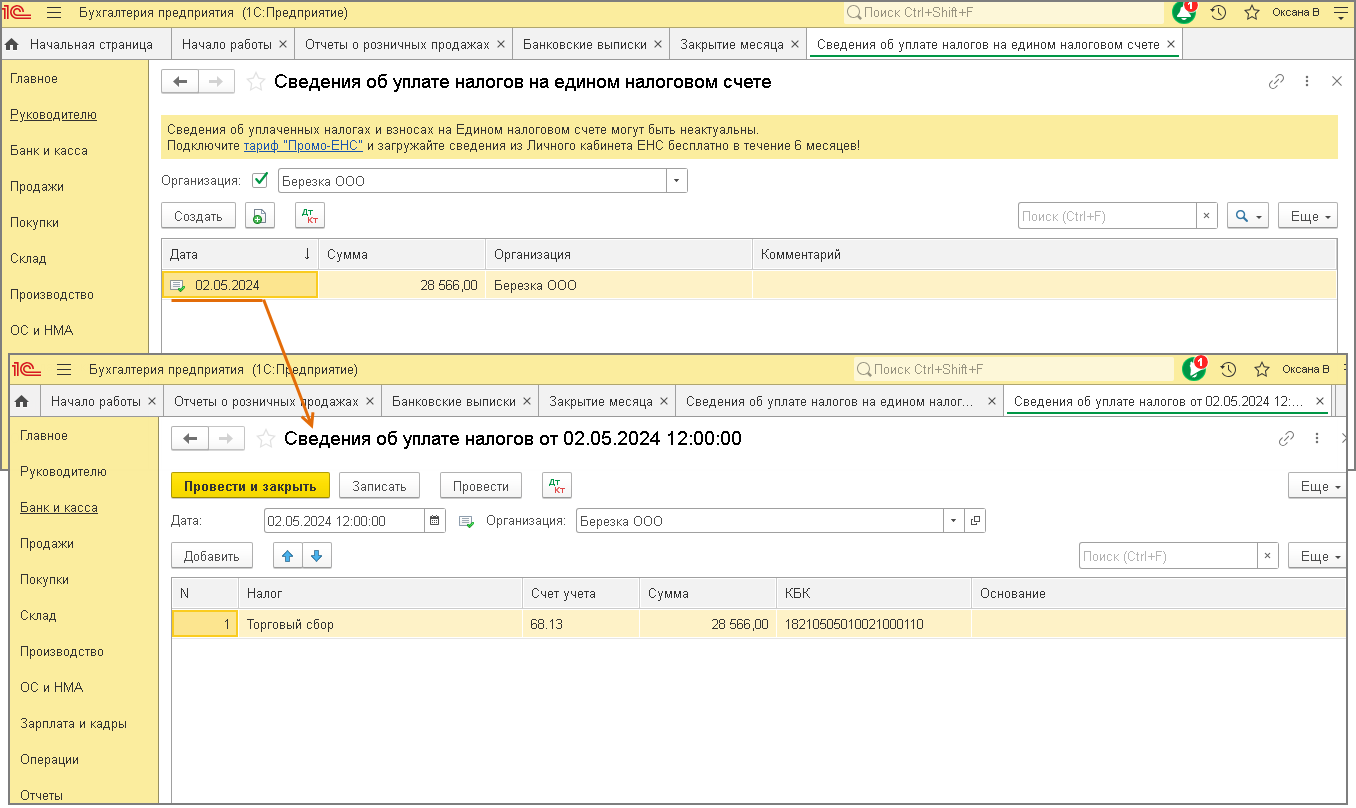This screenshot has height=808, width=1356.
Task: Clear the document table search field
Action: coord(1267,556)
